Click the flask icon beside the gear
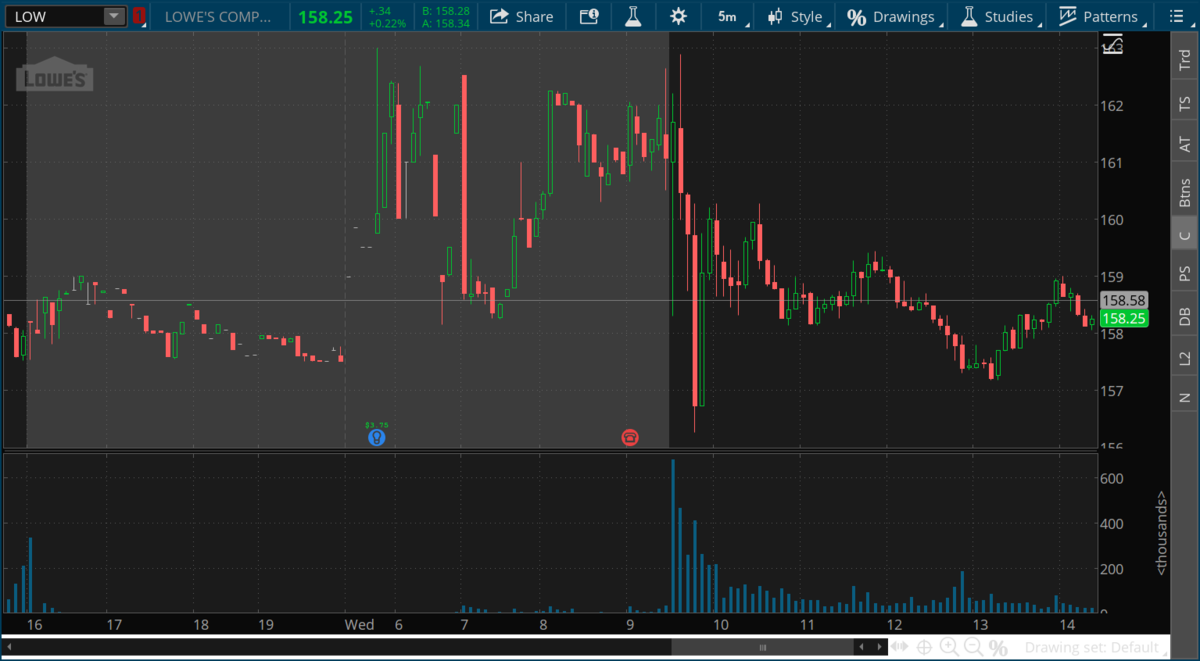1200x661 pixels. coord(633,16)
